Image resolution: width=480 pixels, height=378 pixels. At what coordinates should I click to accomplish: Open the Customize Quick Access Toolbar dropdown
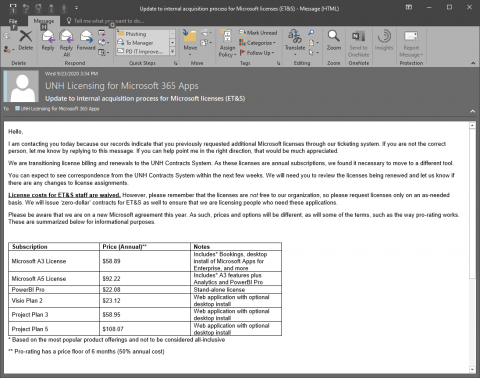[x=76, y=7]
